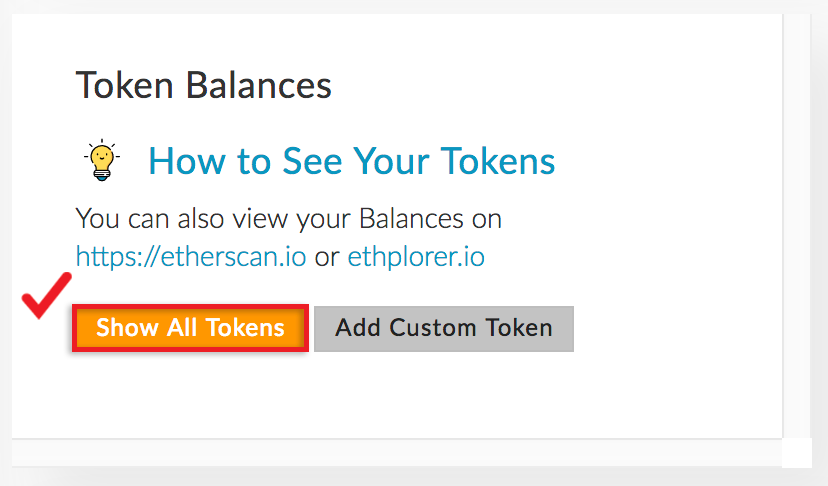Click the Token Balances heading
828x486 pixels.
pos(204,85)
